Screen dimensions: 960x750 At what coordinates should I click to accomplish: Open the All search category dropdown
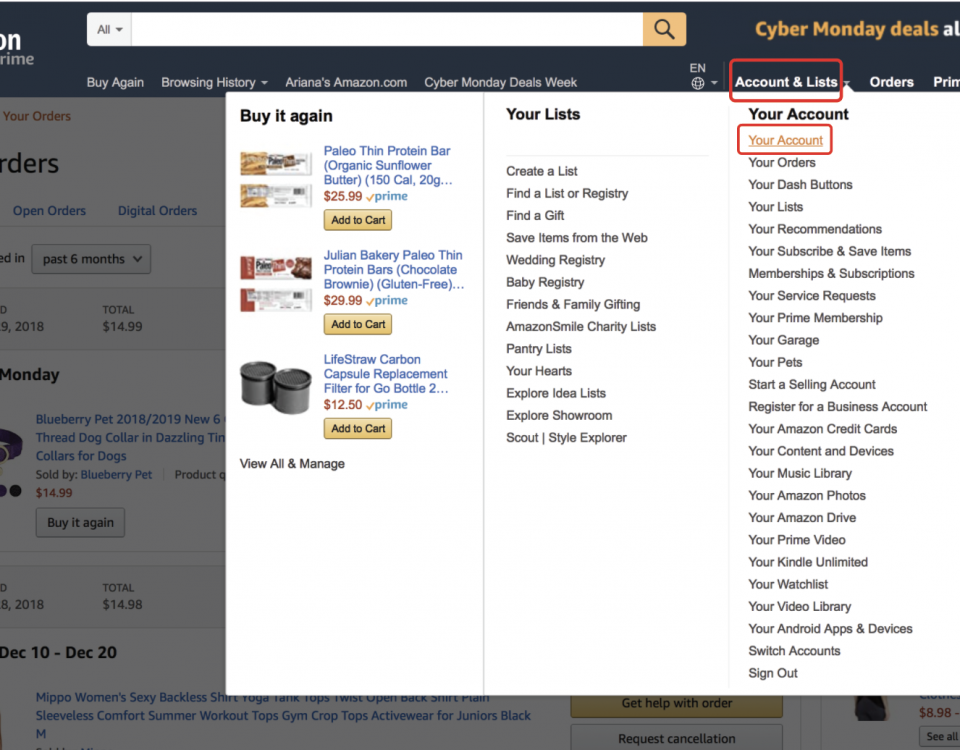(x=110, y=29)
